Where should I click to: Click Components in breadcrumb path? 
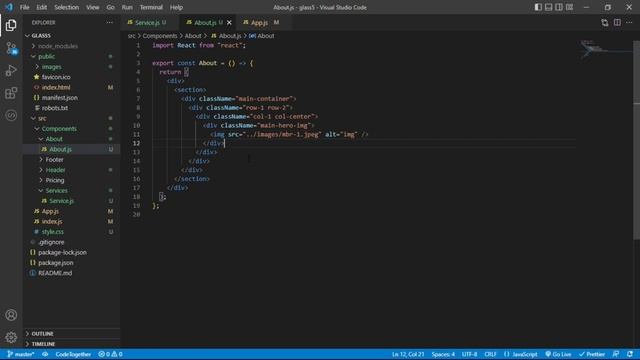[160, 36]
